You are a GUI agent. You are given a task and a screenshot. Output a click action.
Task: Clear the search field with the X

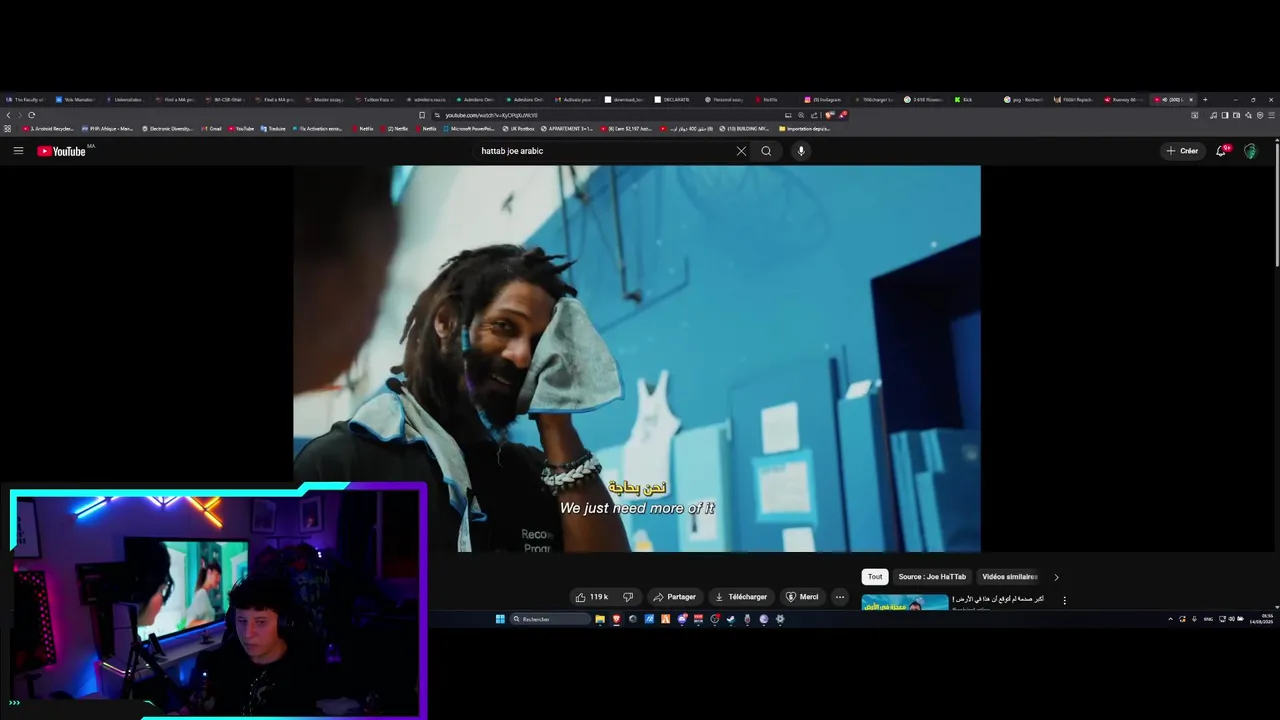coord(741,151)
